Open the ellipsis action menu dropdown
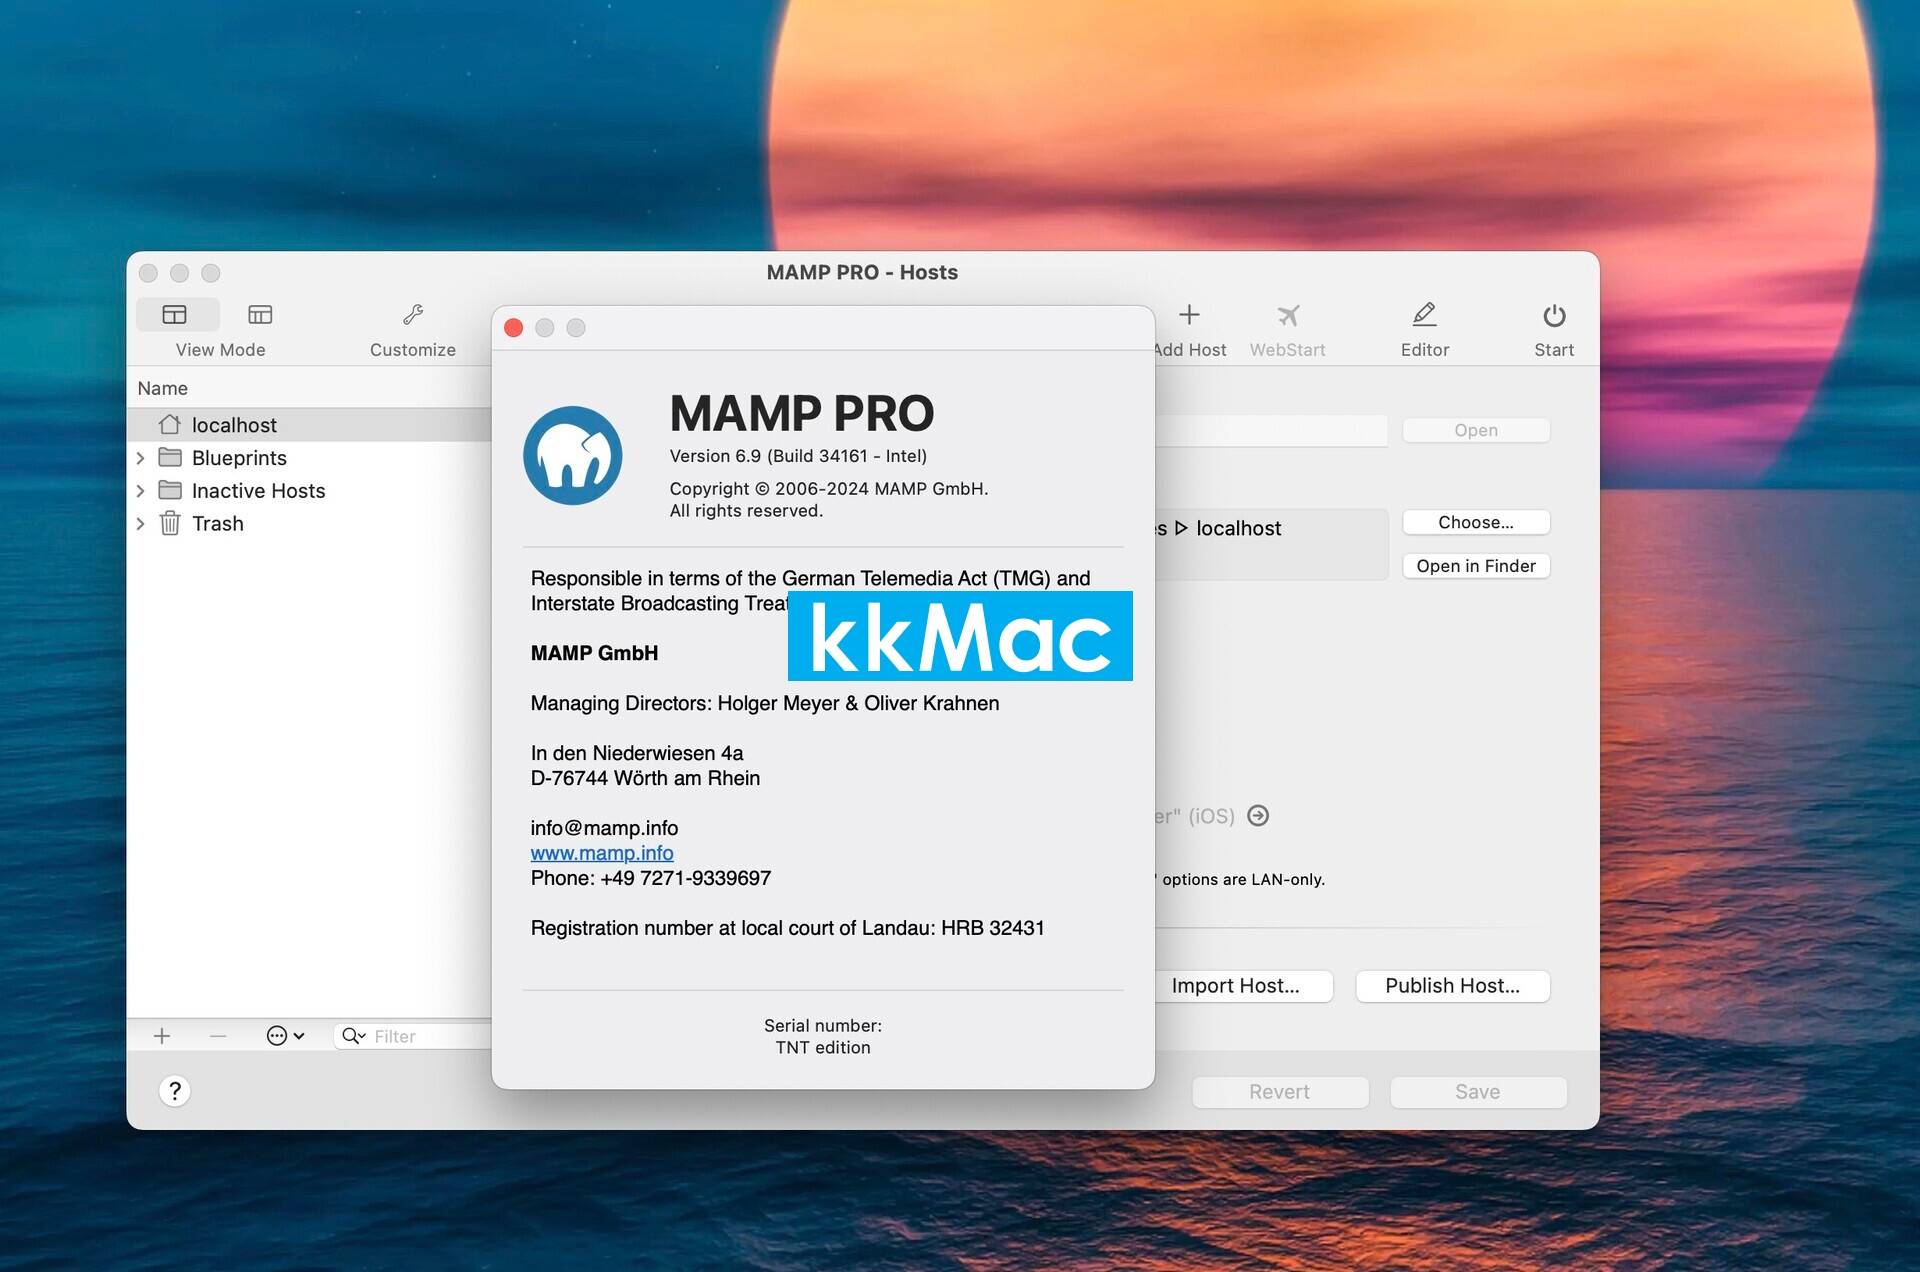1920x1272 pixels. point(285,1036)
